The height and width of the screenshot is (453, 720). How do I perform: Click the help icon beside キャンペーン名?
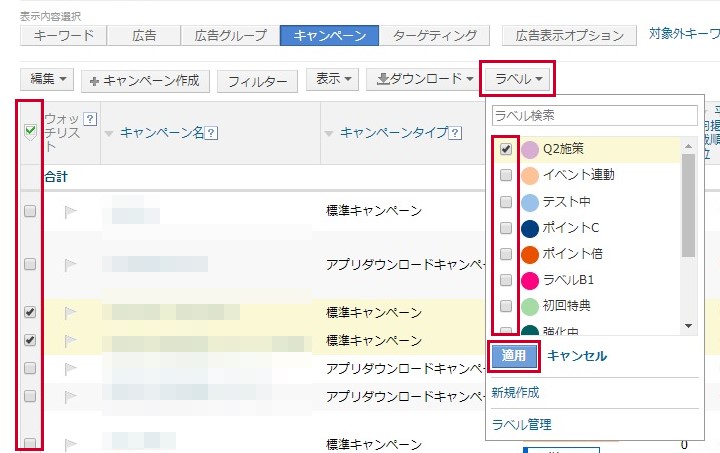click(212, 133)
